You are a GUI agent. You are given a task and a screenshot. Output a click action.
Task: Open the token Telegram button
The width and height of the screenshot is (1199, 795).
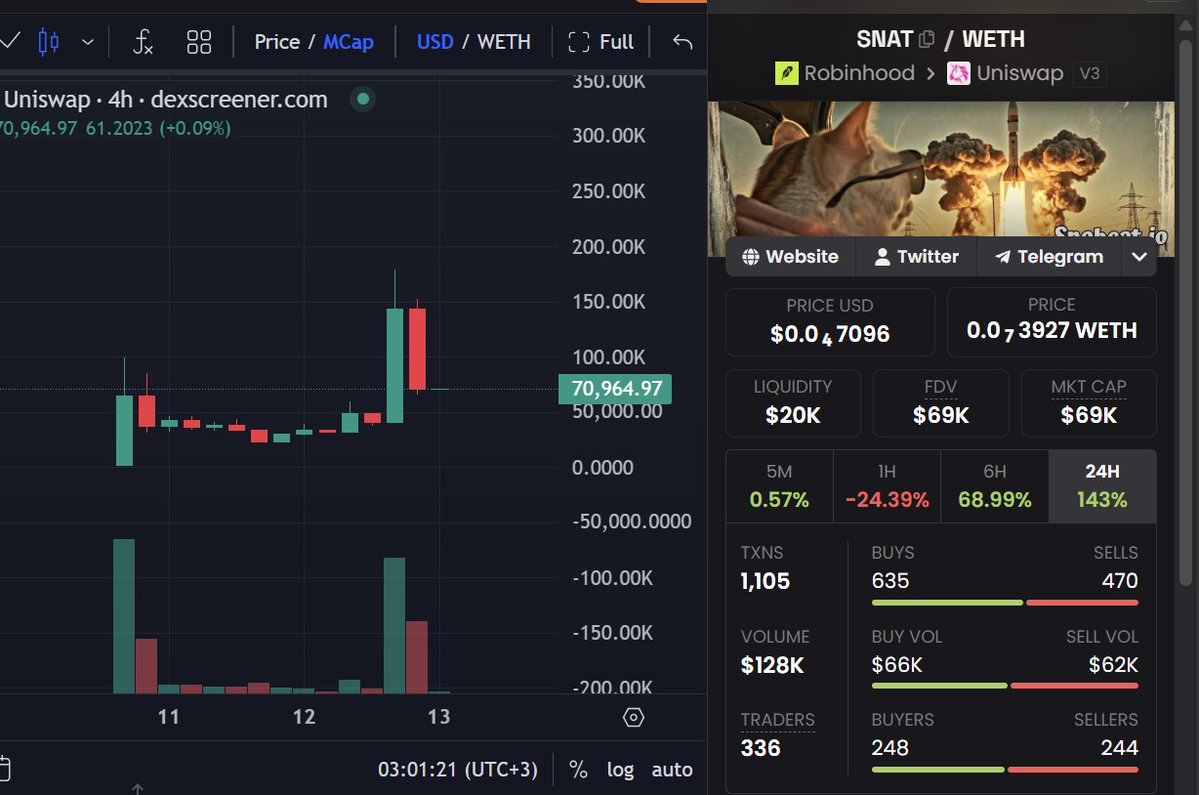point(1049,257)
